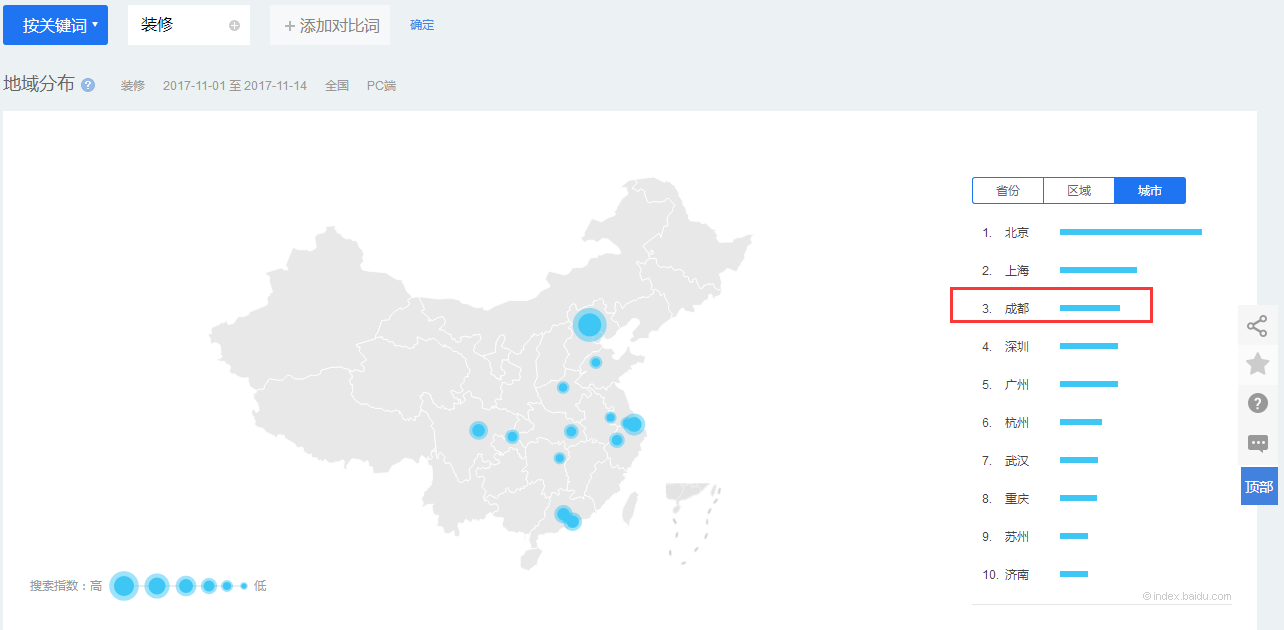Switch to the 区域 tab
Viewport: 1284px width, 630px height.
(x=1079, y=190)
